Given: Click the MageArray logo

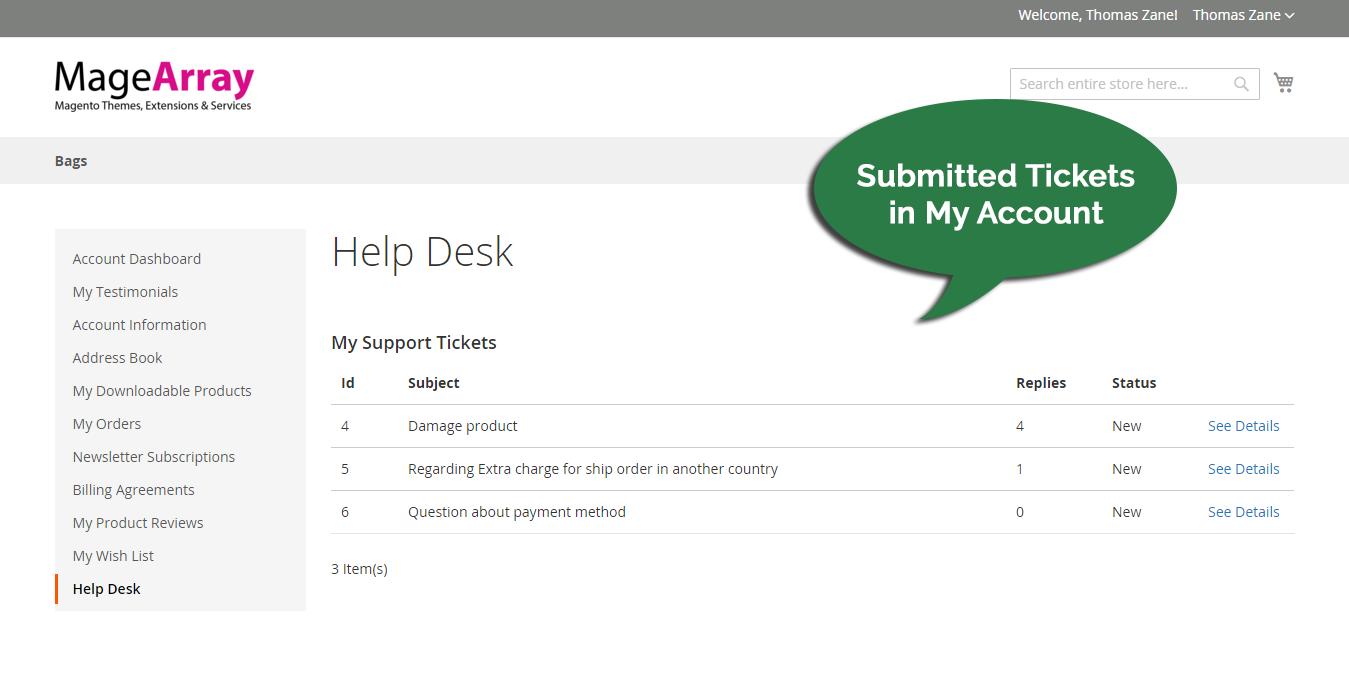Looking at the screenshot, I should (153, 85).
